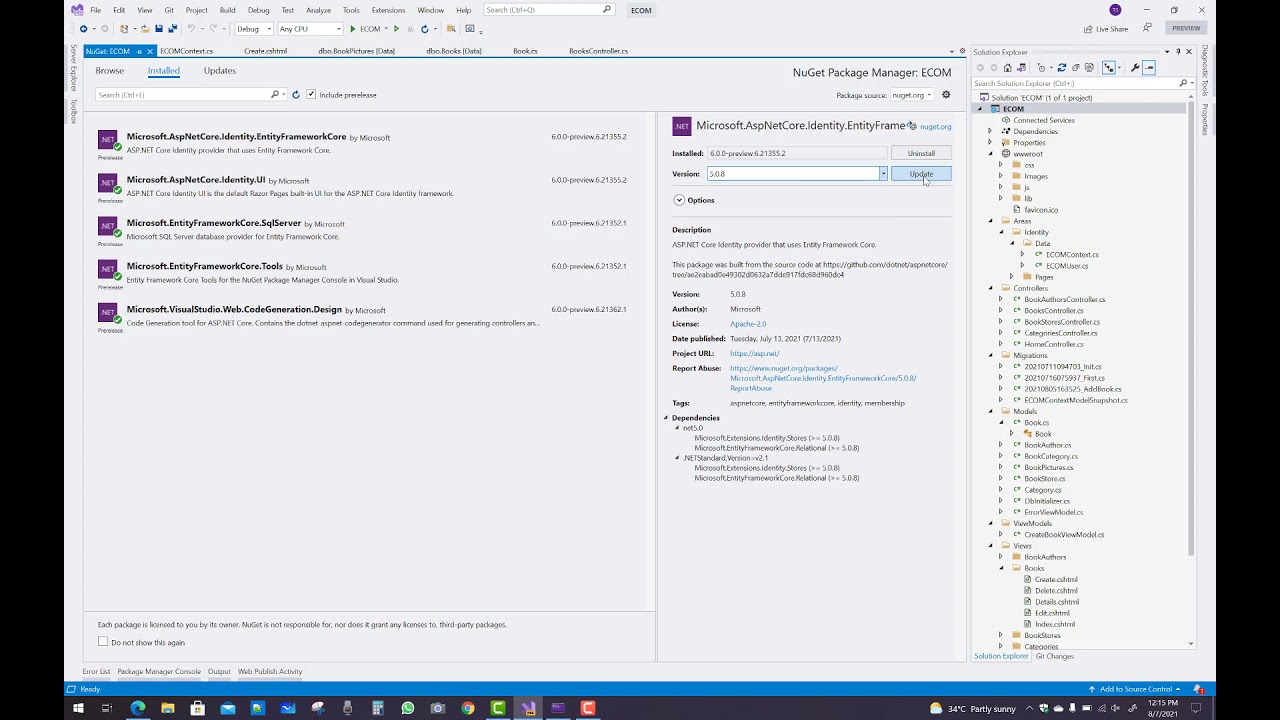Click Sync with Active Document icon
Viewport: 1280px width, 720px height.
1062,68
